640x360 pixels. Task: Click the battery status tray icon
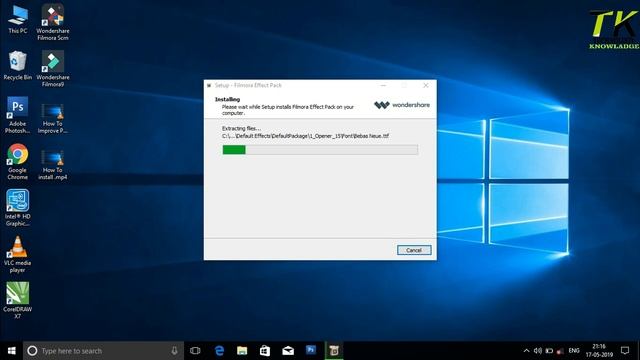pyautogui.click(x=549, y=351)
